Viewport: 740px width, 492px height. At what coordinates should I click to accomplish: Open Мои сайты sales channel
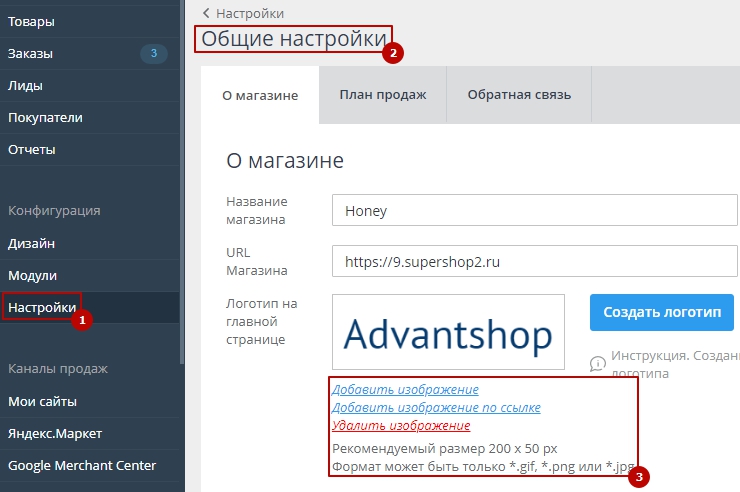(x=42, y=401)
